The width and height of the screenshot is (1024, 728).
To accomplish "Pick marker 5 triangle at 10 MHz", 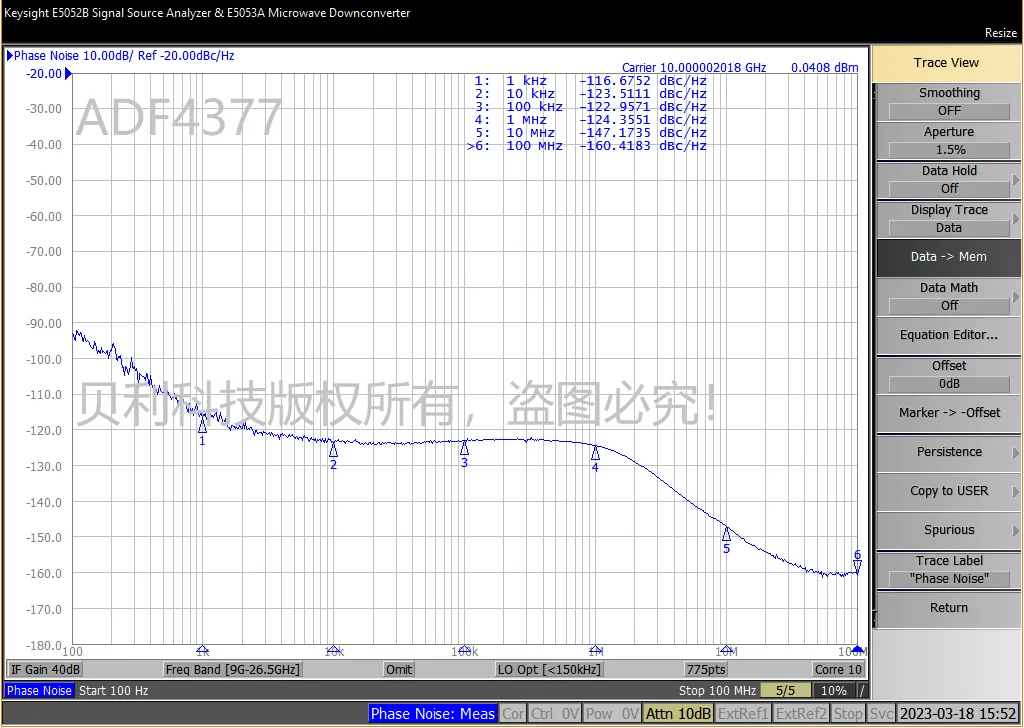I will tap(726, 534).
